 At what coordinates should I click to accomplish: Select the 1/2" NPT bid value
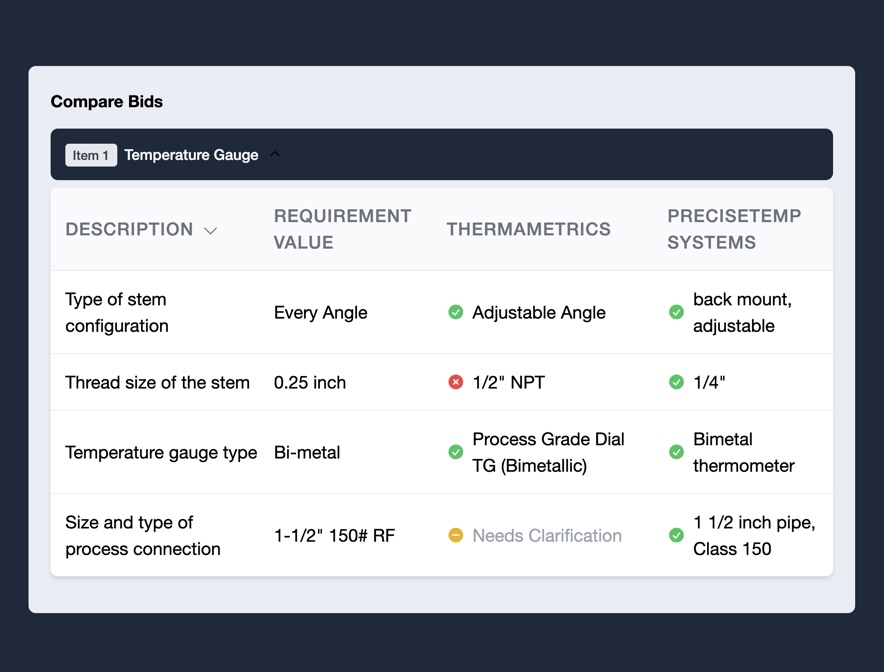coord(509,383)
